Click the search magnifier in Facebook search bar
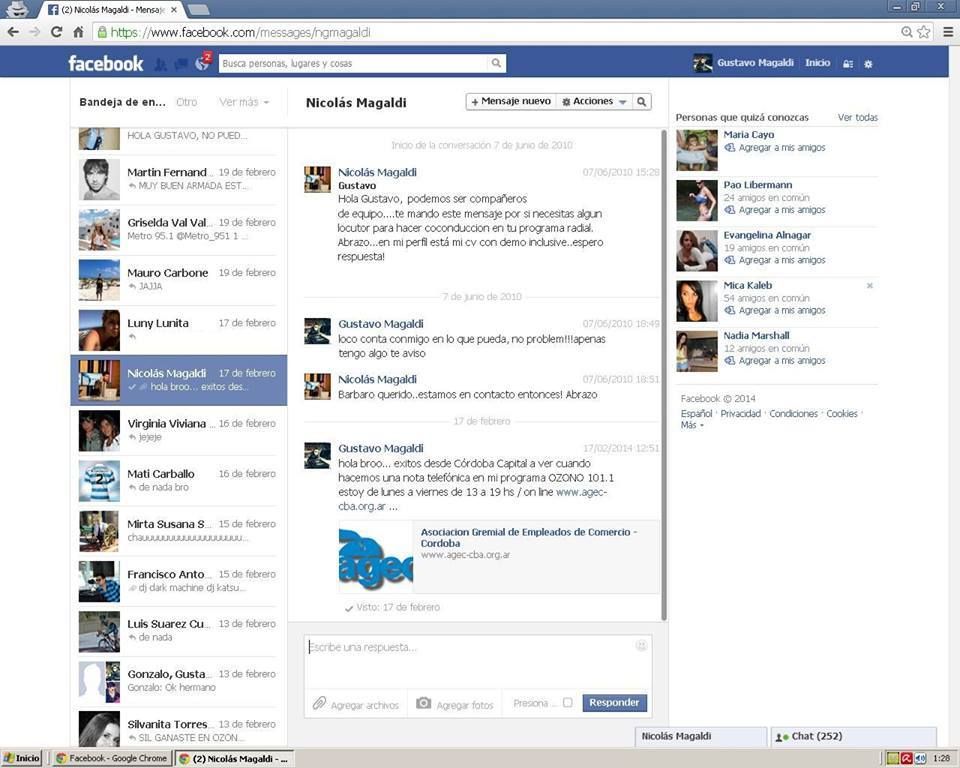The image size is (960, 768). tap(496, 63)
